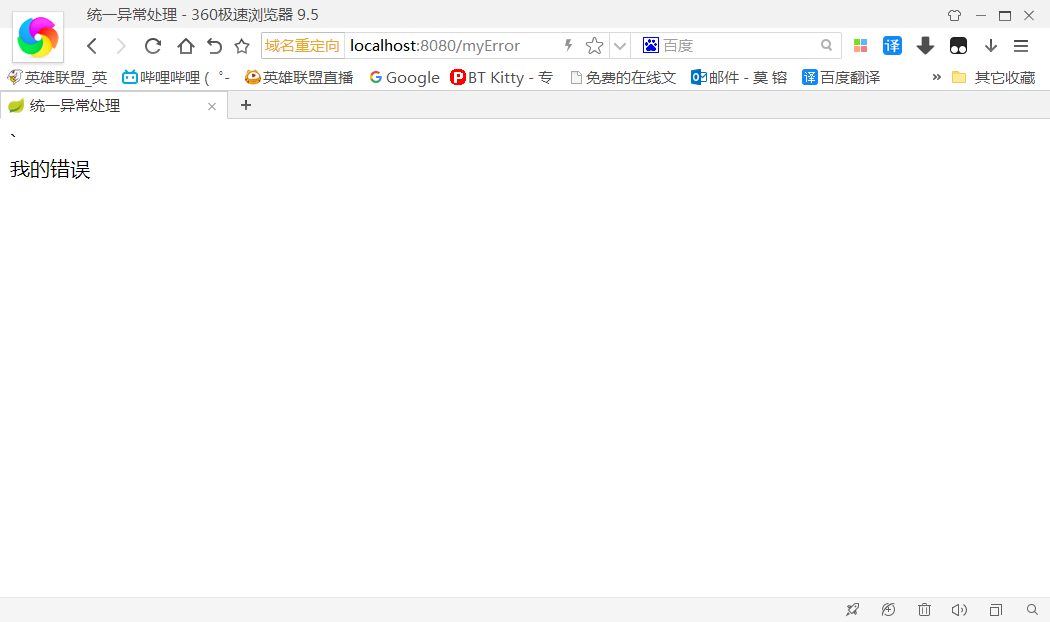
Task: Open the browser home page
Action: 185,46
